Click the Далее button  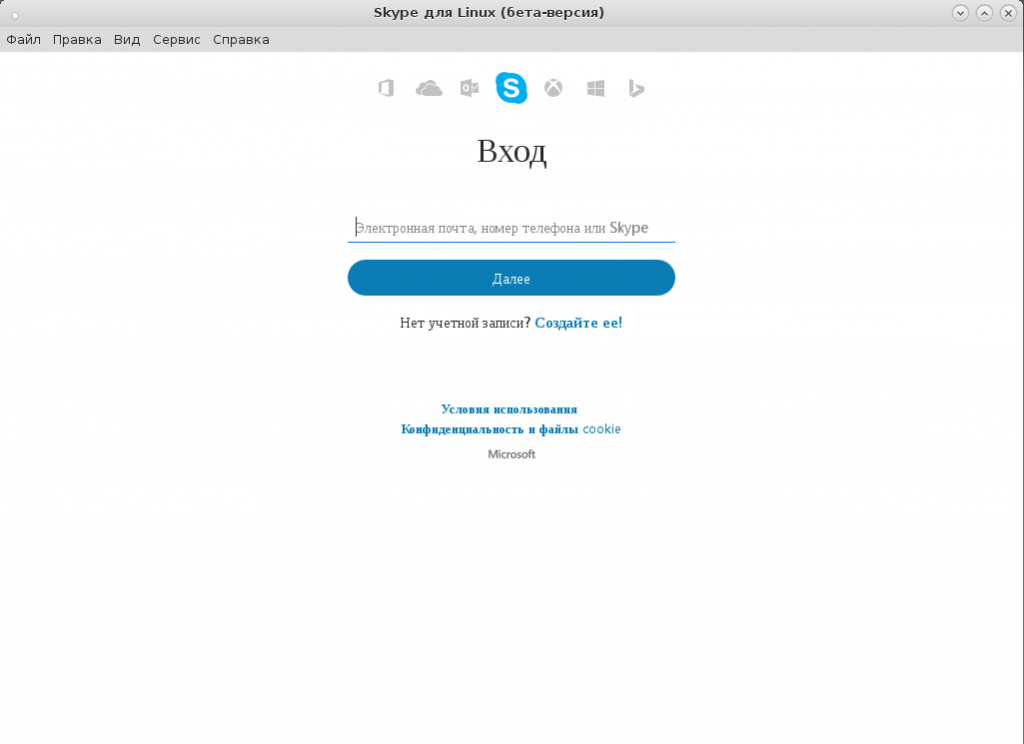511,278
